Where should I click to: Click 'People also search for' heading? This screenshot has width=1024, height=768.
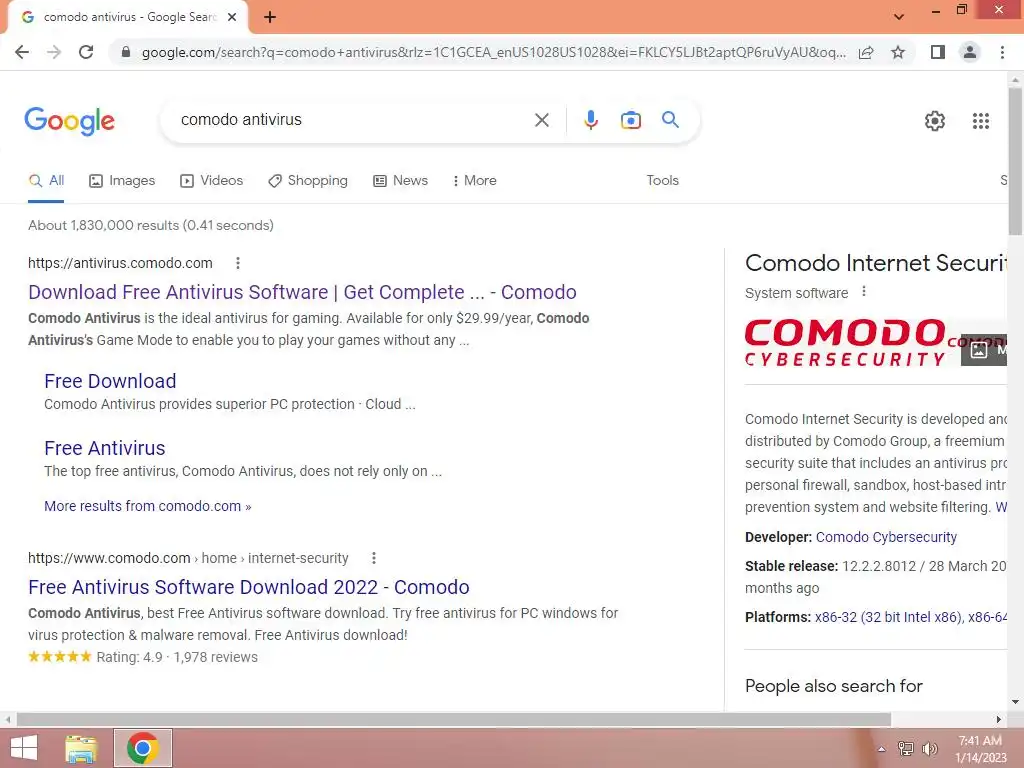pyautogui.click(x=833, y=686)
